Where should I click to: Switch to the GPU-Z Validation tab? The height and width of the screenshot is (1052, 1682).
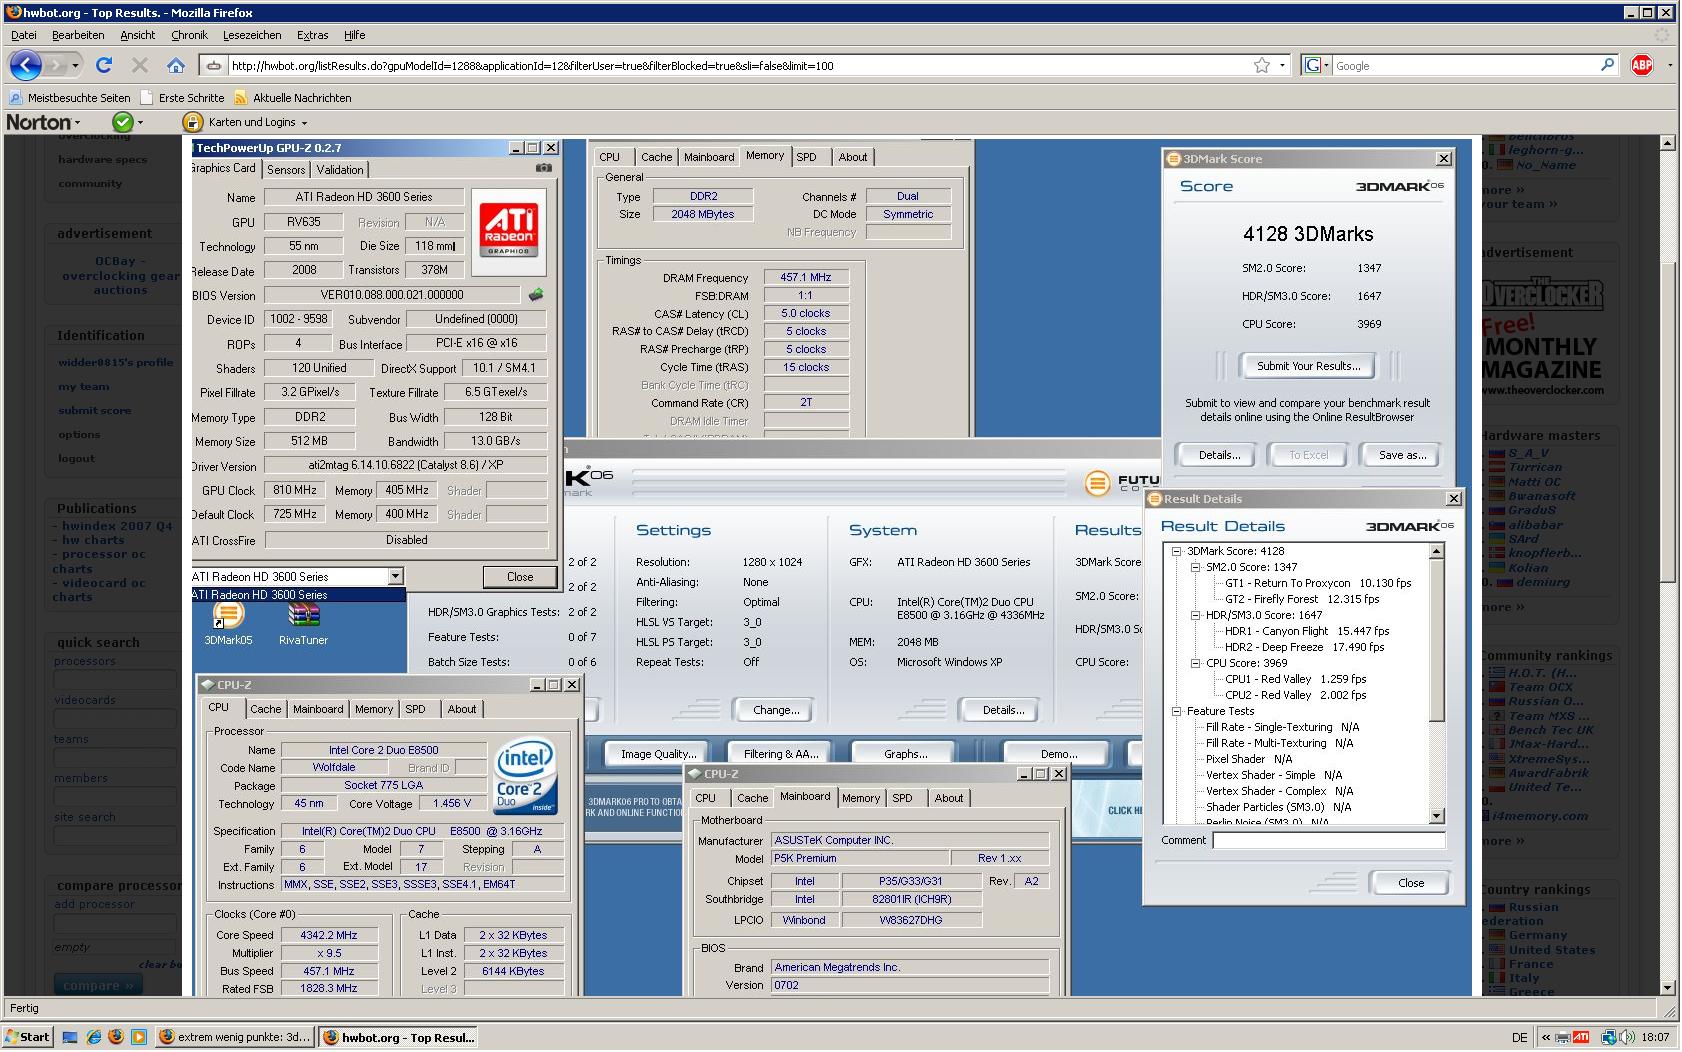[340, 170]
